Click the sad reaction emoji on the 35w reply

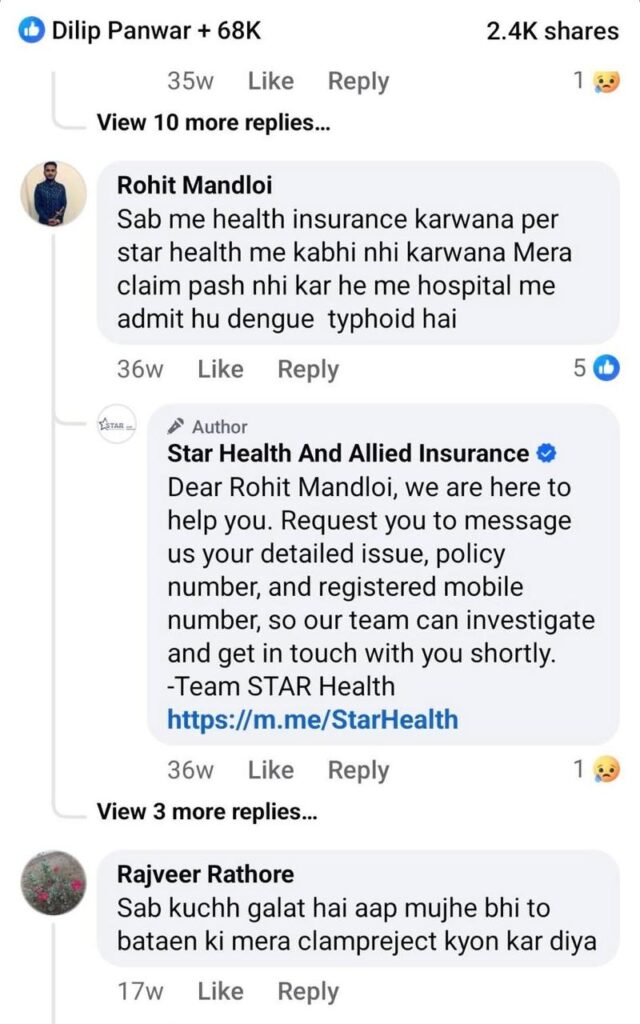605,81
